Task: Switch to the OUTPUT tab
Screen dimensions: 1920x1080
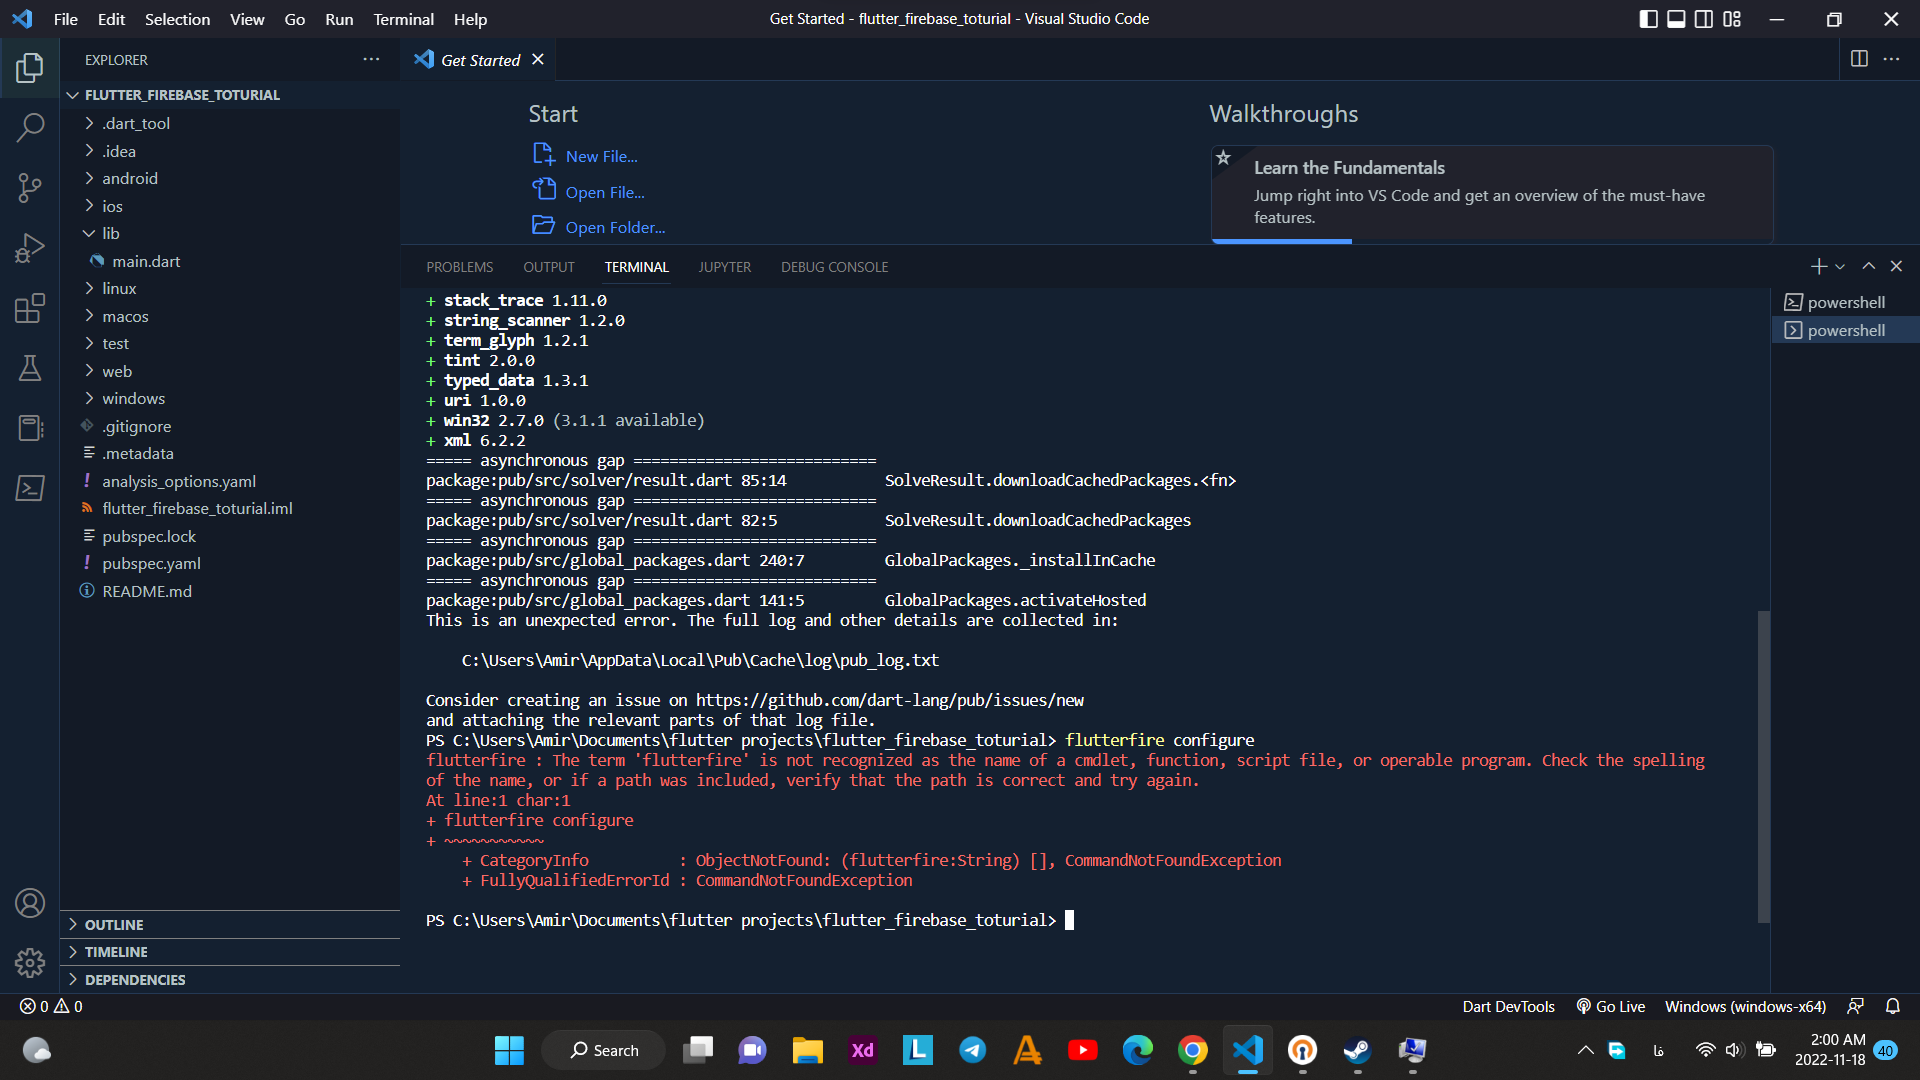Action: (548, 267)
